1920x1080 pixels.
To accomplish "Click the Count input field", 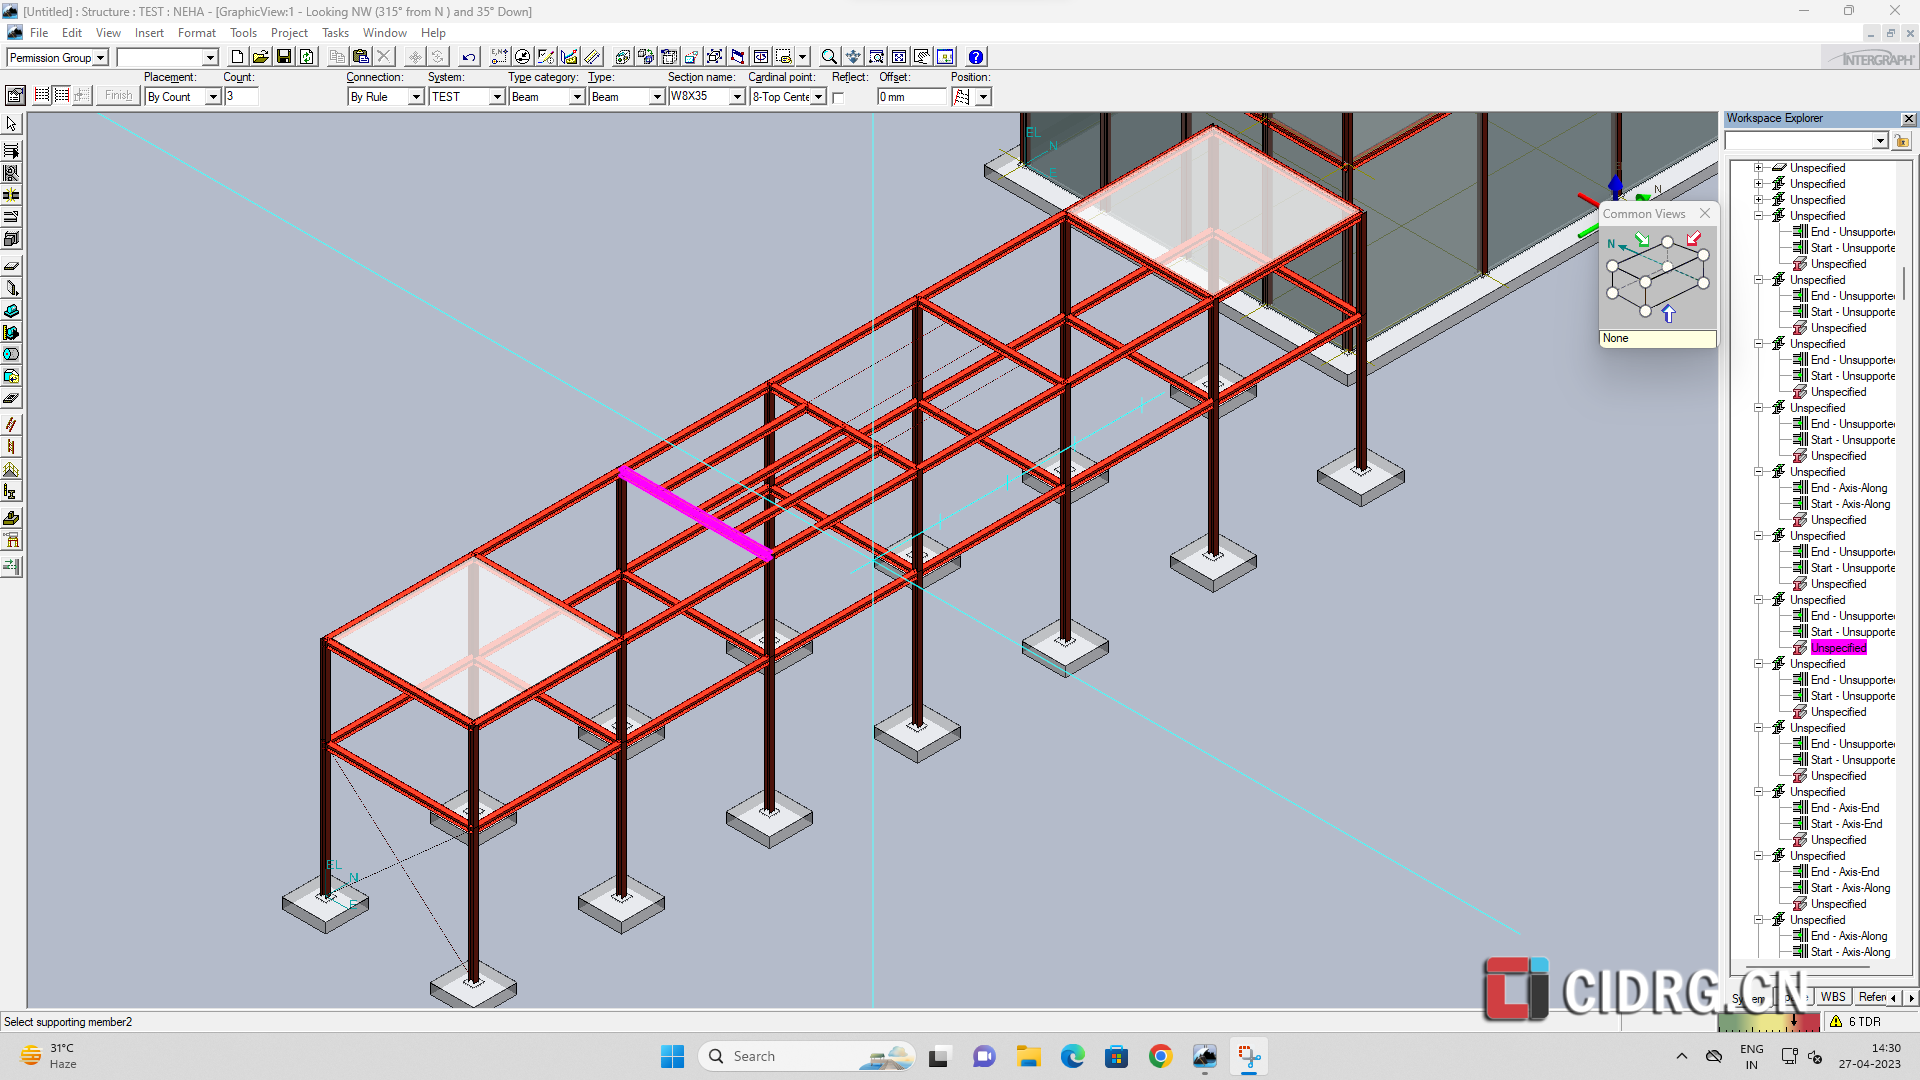I will [x=241, y=97].
